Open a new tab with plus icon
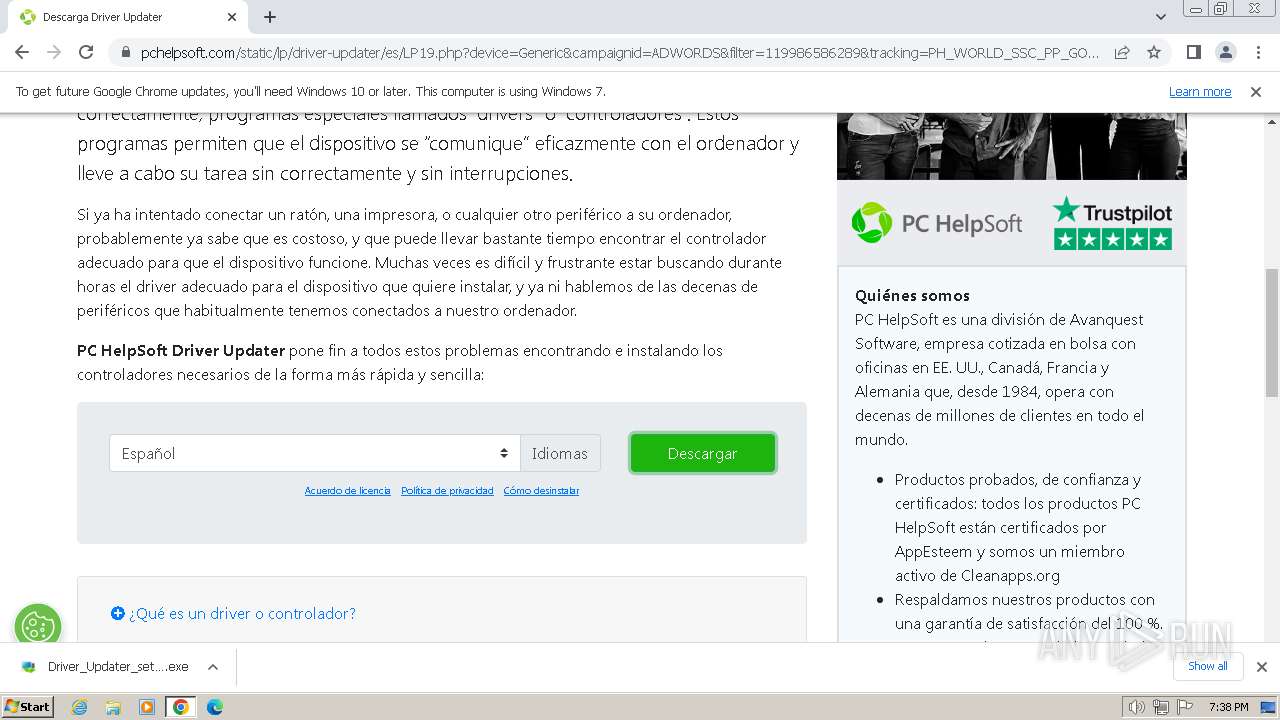 coord(270,17)
